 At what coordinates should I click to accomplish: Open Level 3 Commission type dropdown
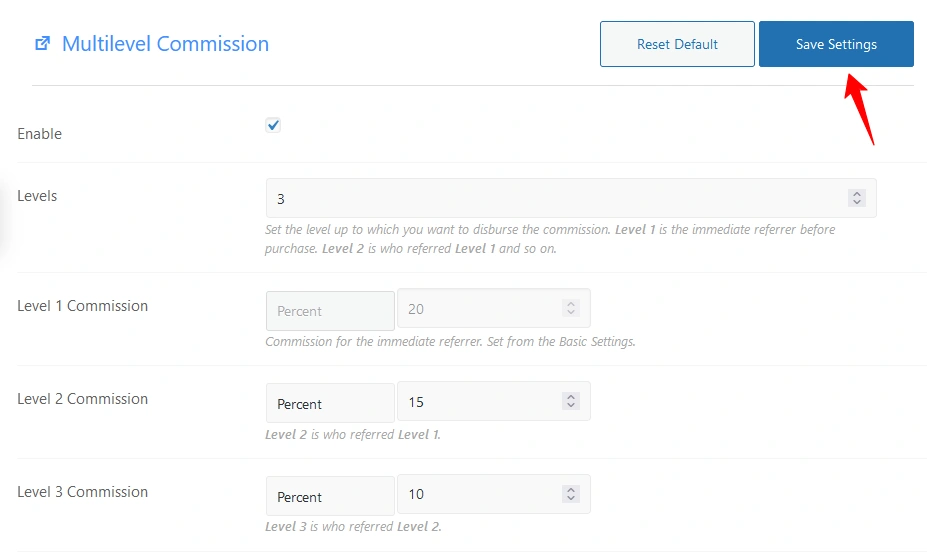(x=330, y=496)
